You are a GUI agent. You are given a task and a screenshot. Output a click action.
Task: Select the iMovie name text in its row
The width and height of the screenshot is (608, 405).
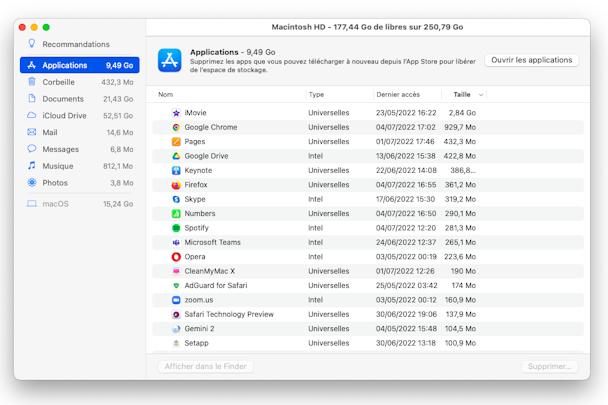pyautogui.click(x=195, y=113)
